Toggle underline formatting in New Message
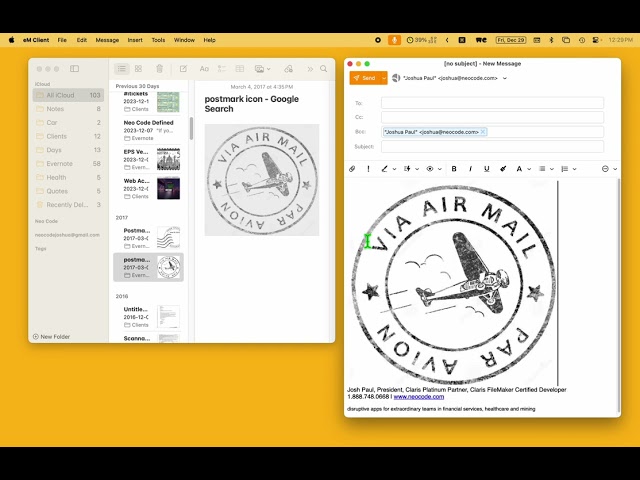The width and height of the screenshot is (640, 480). (x=487, y=169)
